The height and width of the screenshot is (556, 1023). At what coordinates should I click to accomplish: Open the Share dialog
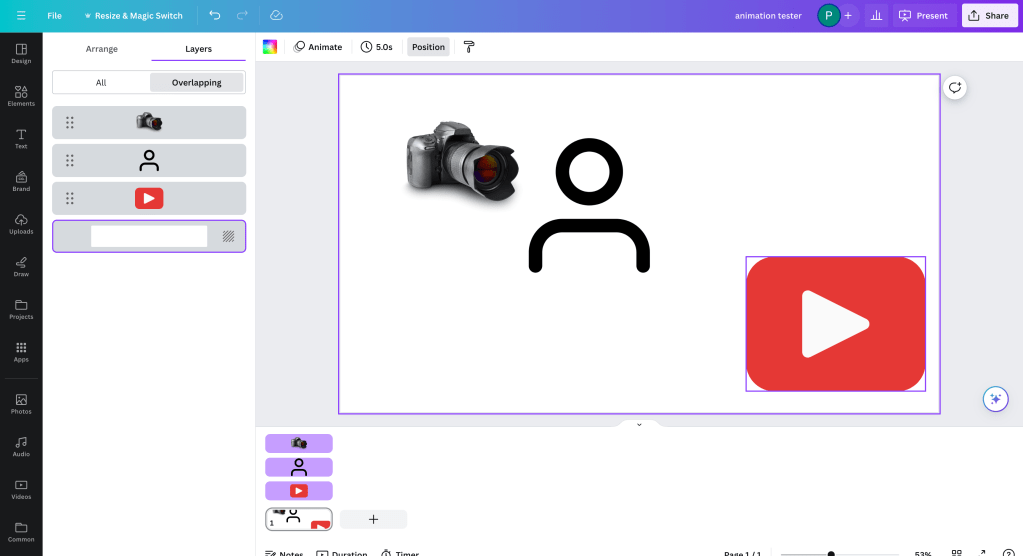[988, 16]
